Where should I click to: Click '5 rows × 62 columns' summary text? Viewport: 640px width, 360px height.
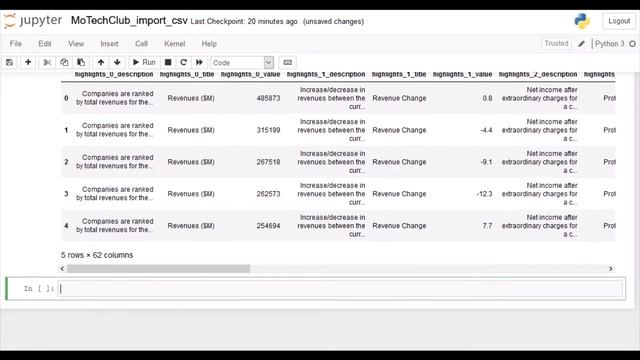pos(97,255)
